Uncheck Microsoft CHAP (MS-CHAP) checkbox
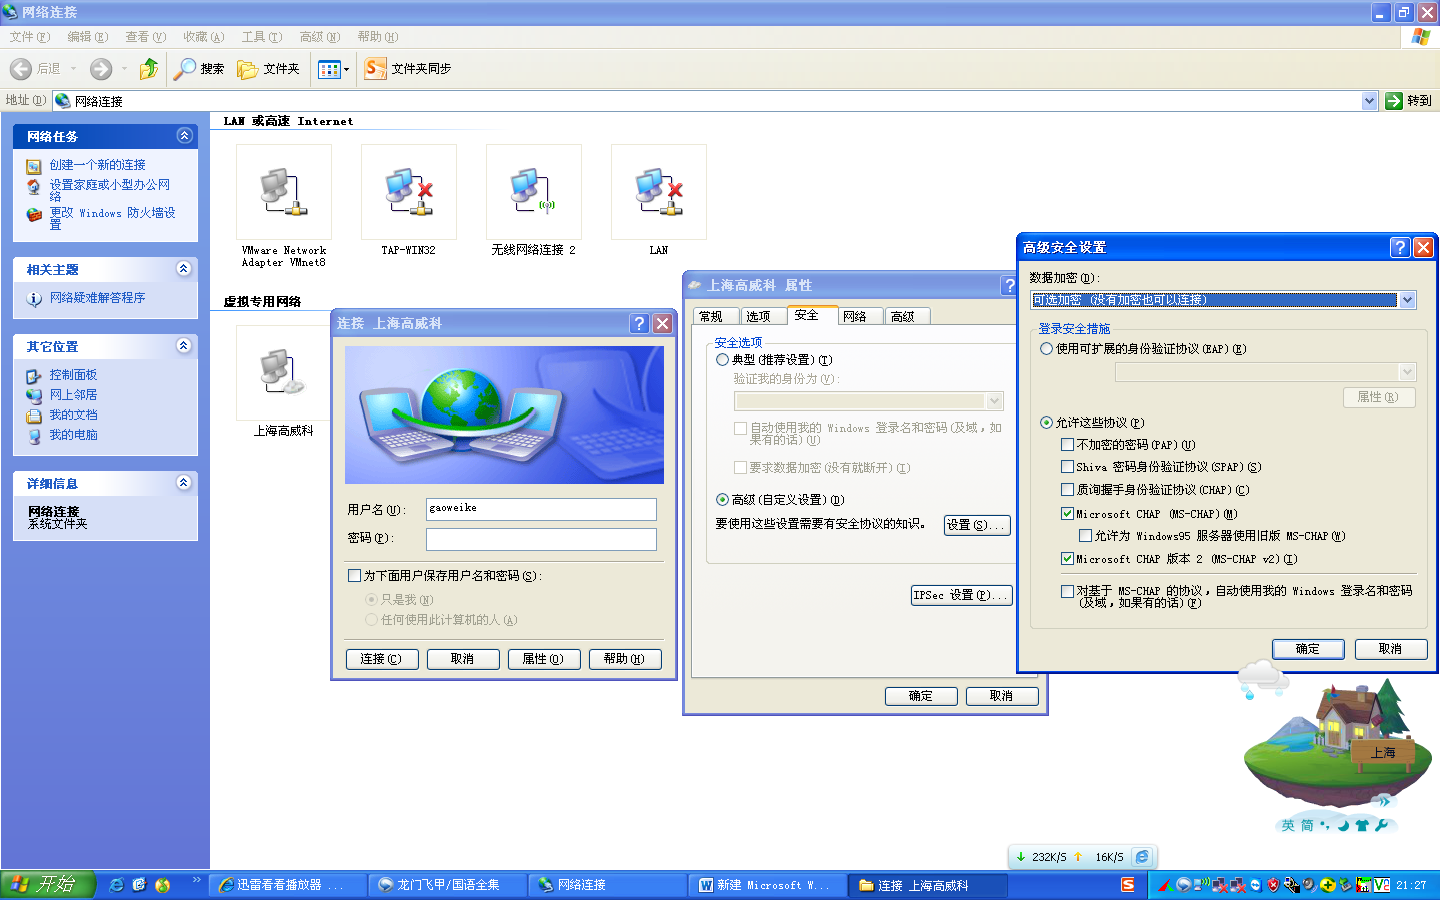The width and height of the screenshot is (1440, 900). pyautogui.click(x=1067, y=514)
